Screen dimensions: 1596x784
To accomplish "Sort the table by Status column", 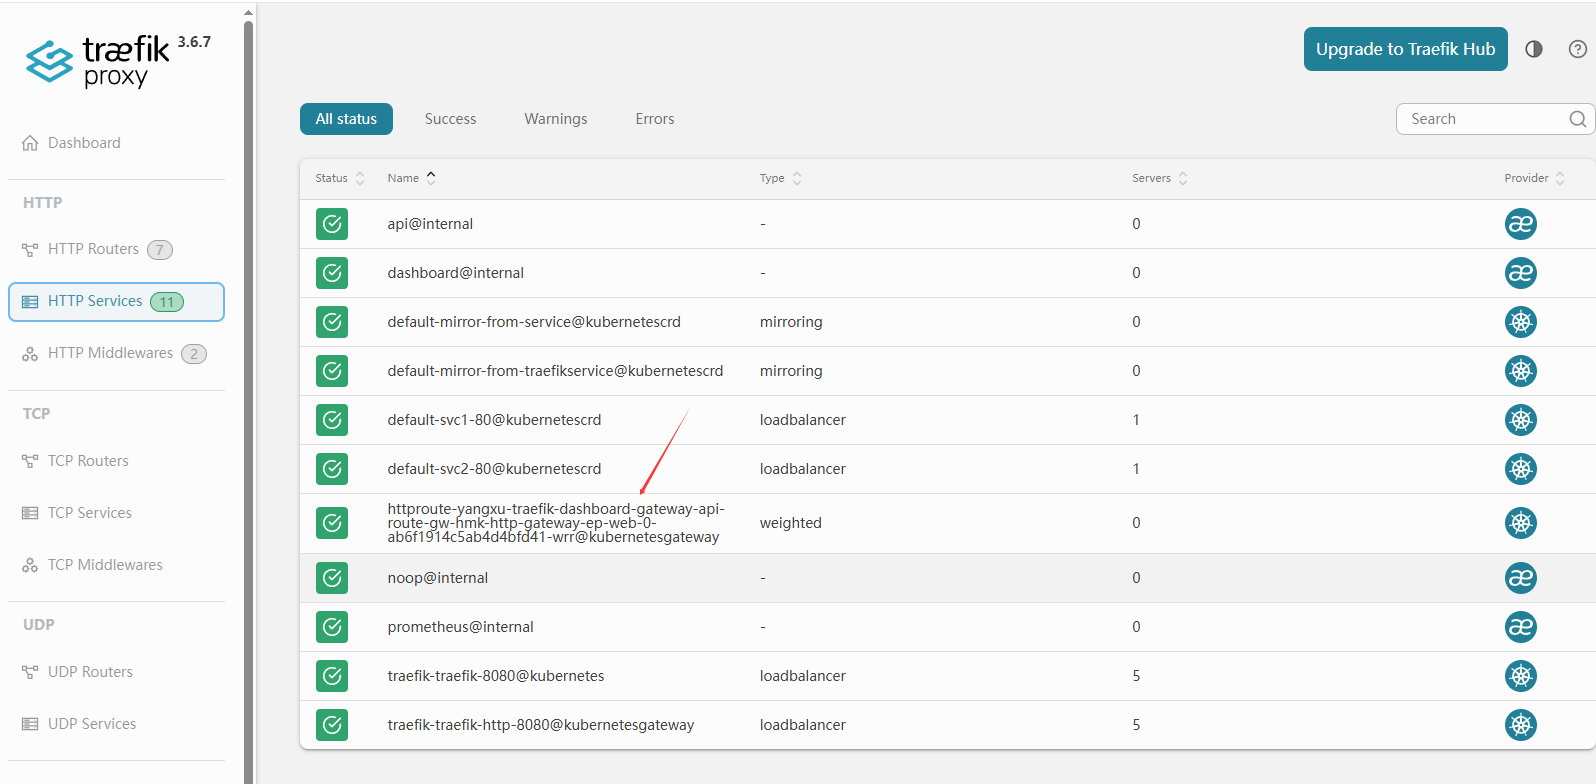I will (340, 178).
